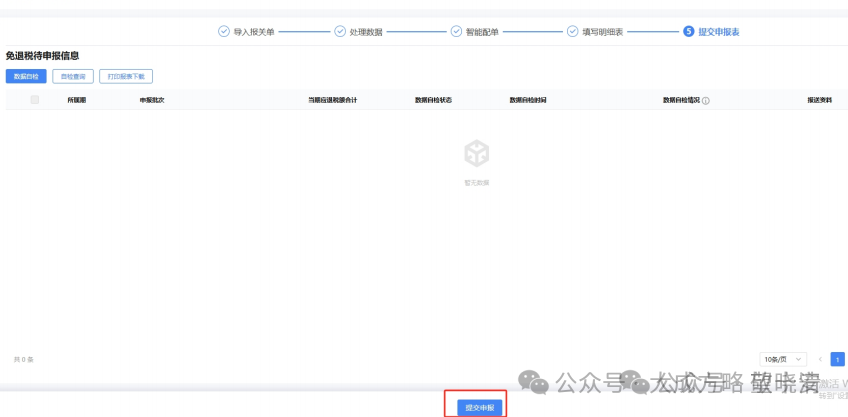Image resolution: width=848 pixels, height=417 pixels.
Task: Click the 共 0 条 total count text
Action: [24, 359]
